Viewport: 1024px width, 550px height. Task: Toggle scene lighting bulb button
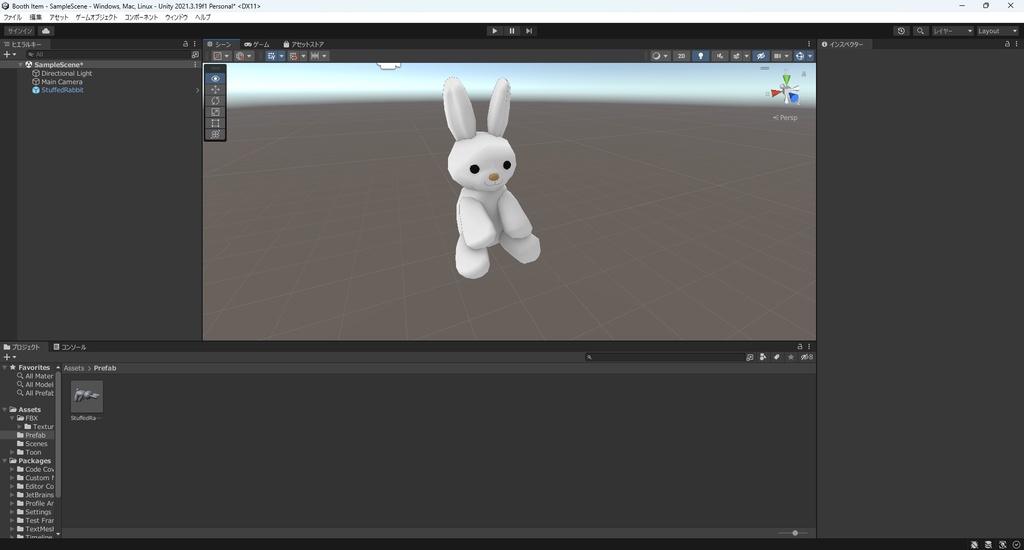(x=700, y=56)
